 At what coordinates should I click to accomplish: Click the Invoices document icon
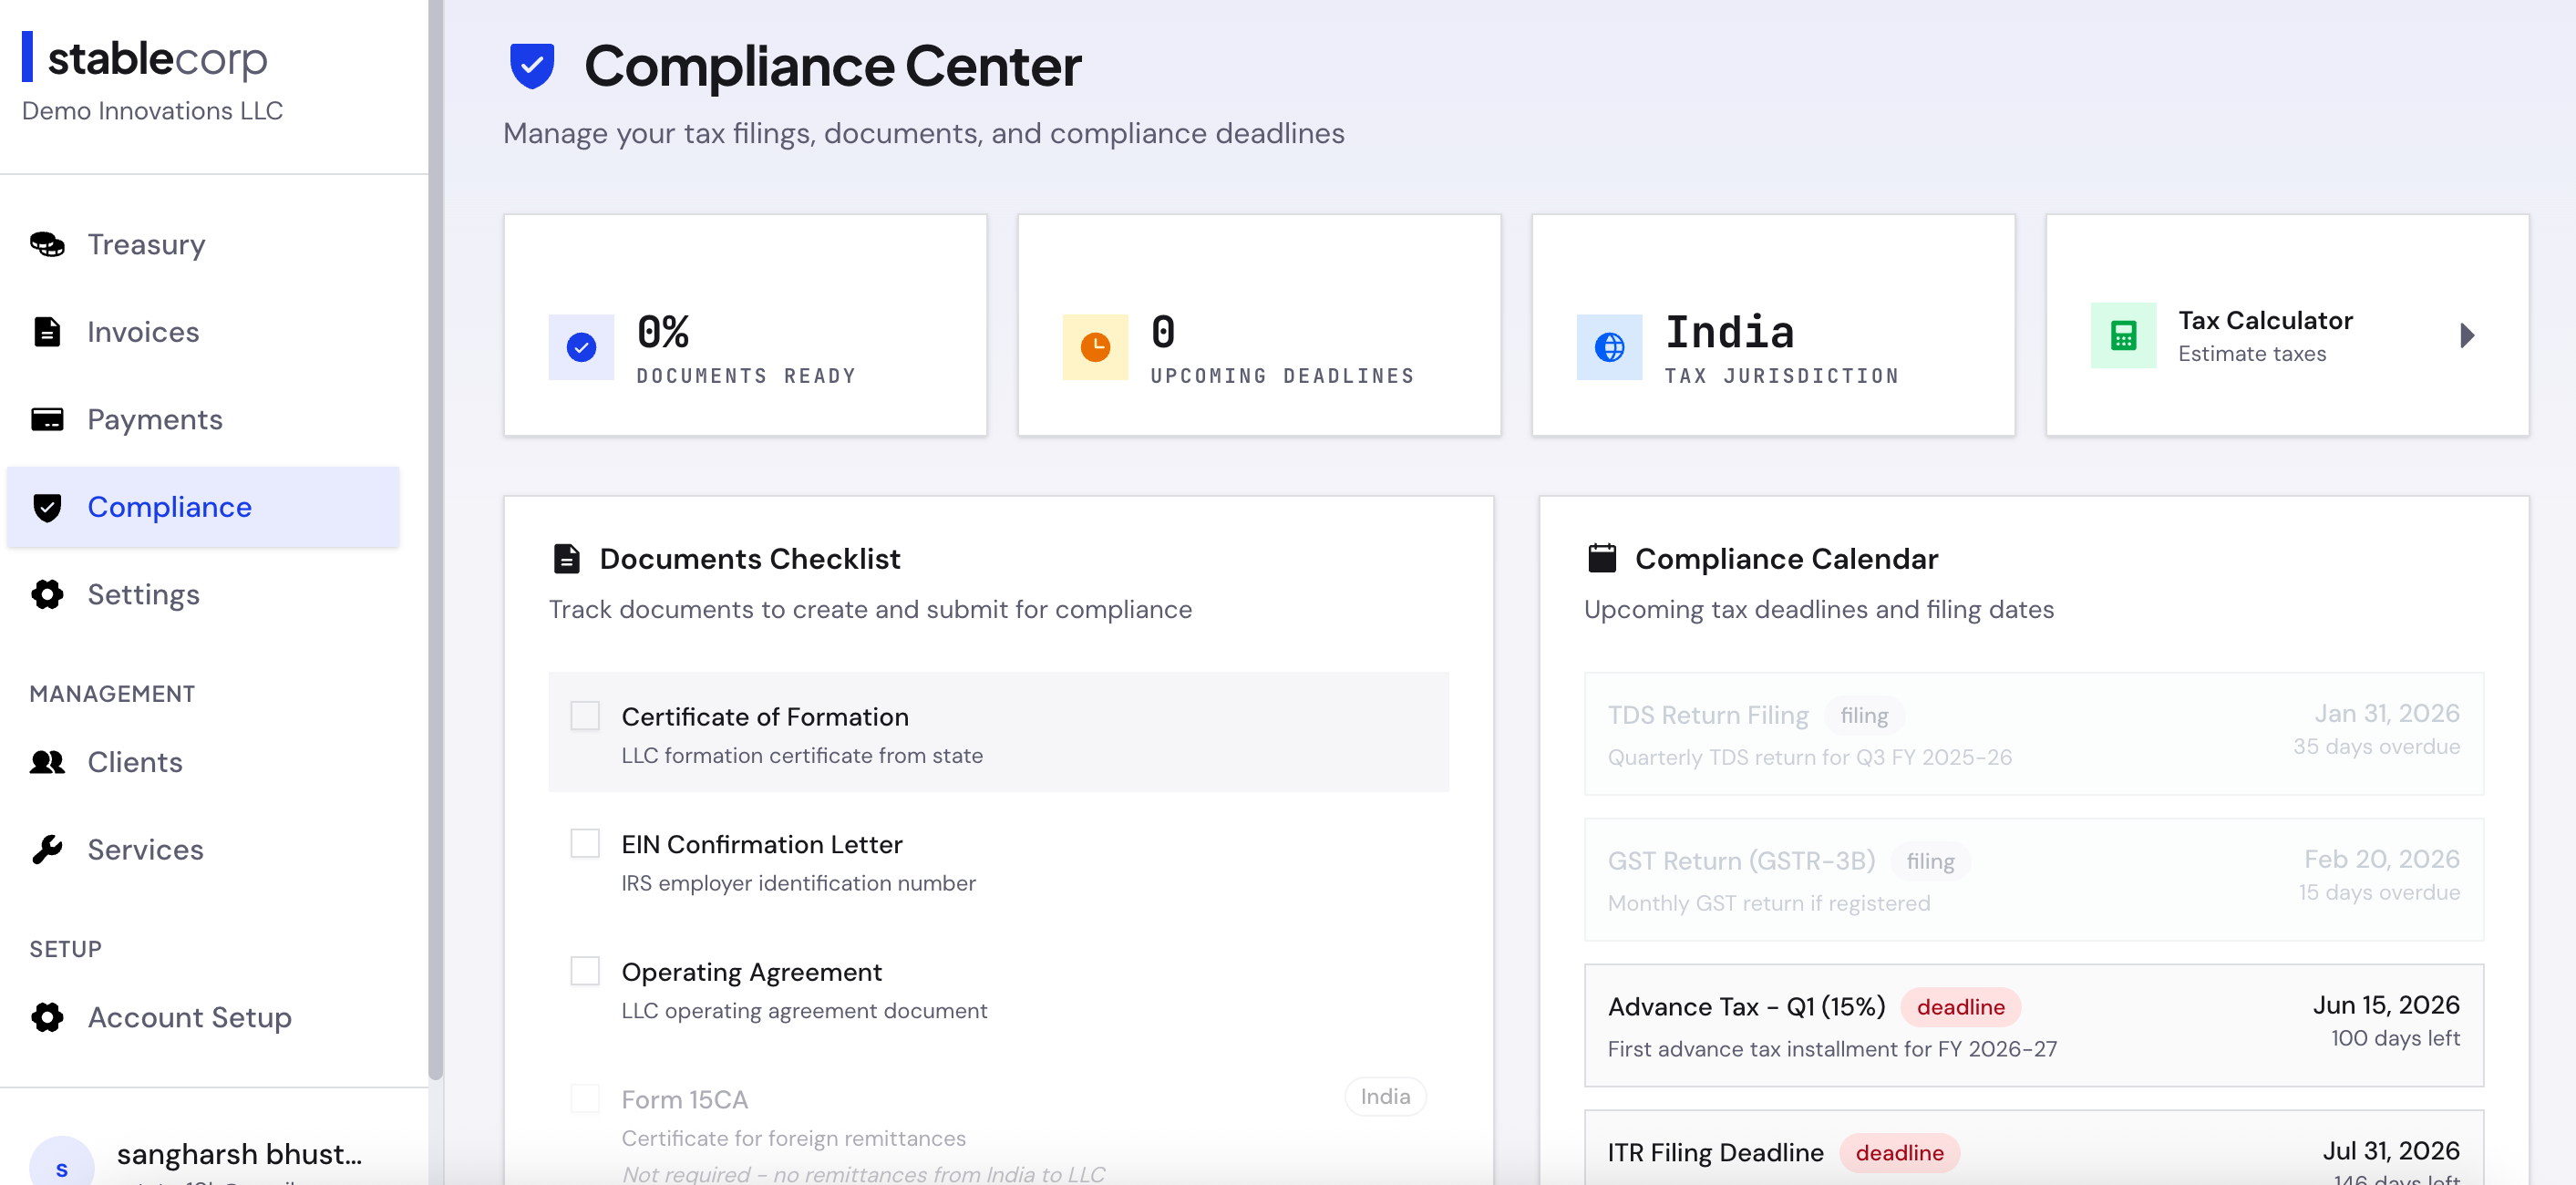[47, 332]
